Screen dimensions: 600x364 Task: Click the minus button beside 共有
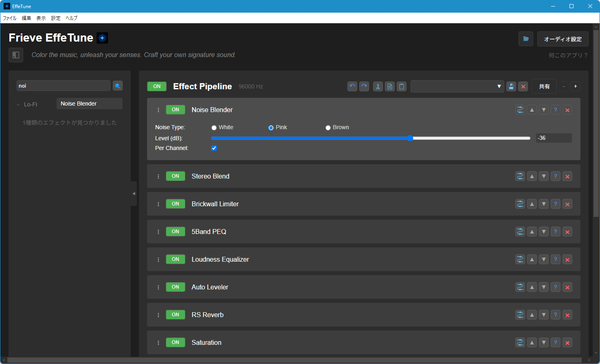coord(564,87)
